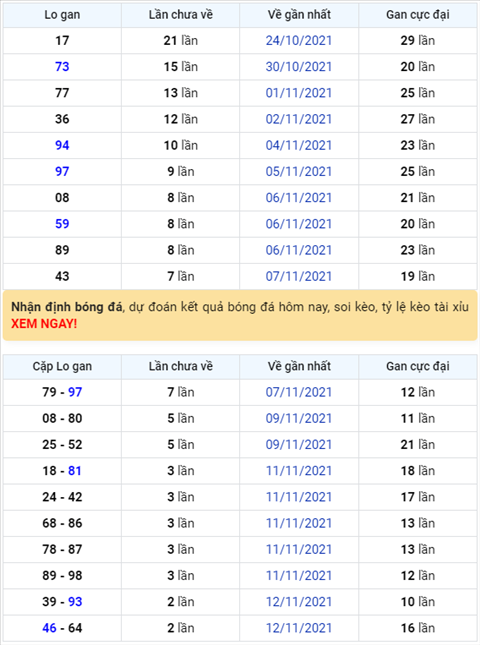480x645 pixels.
Task: Open 11/11/2021 link in row 18 - 81
Action: [x=299, y=471]
